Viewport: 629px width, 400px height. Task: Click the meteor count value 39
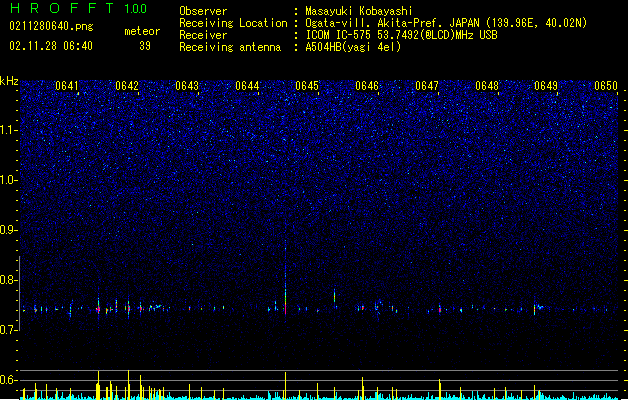coord(145,46)
